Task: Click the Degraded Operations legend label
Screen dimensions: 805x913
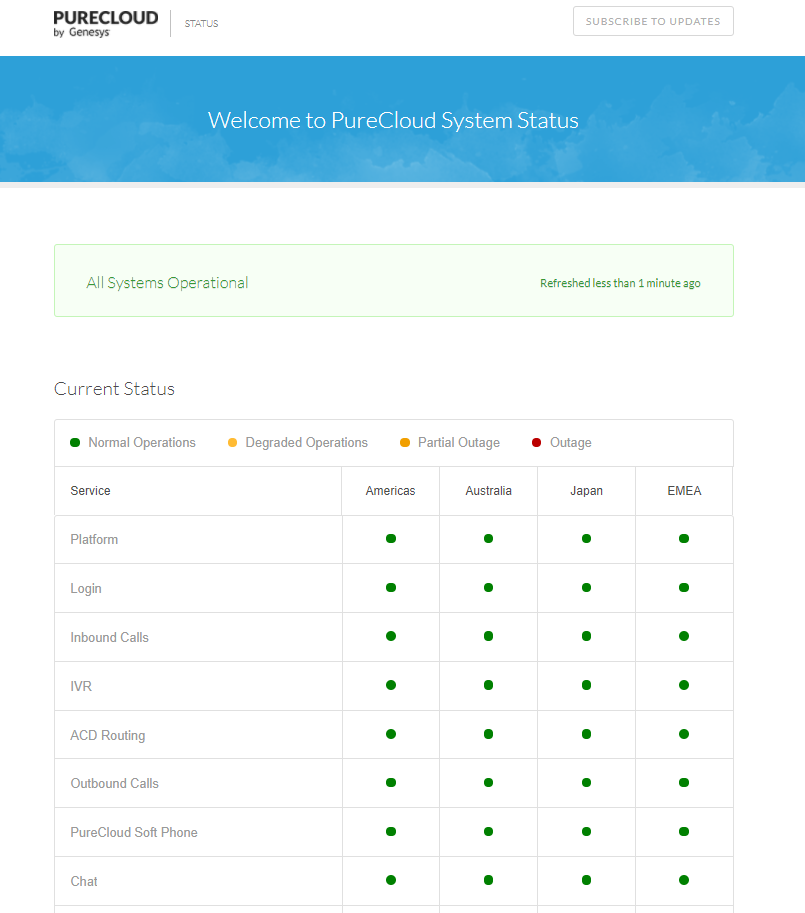Action: coord(307,443)
